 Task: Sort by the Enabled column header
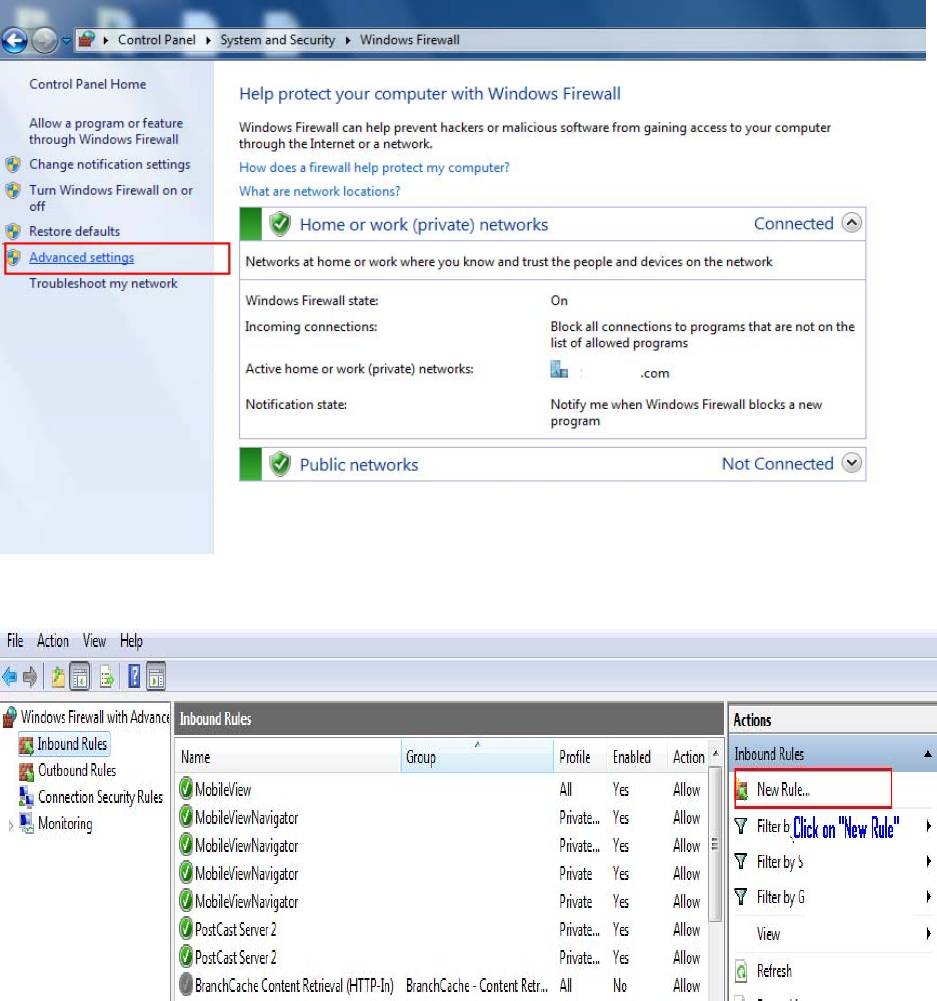[636, 757]
